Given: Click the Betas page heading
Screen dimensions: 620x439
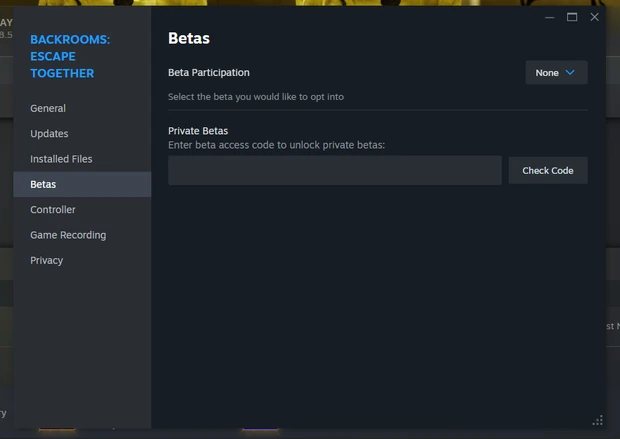Looking at the screenshot, I should [188, 38].
